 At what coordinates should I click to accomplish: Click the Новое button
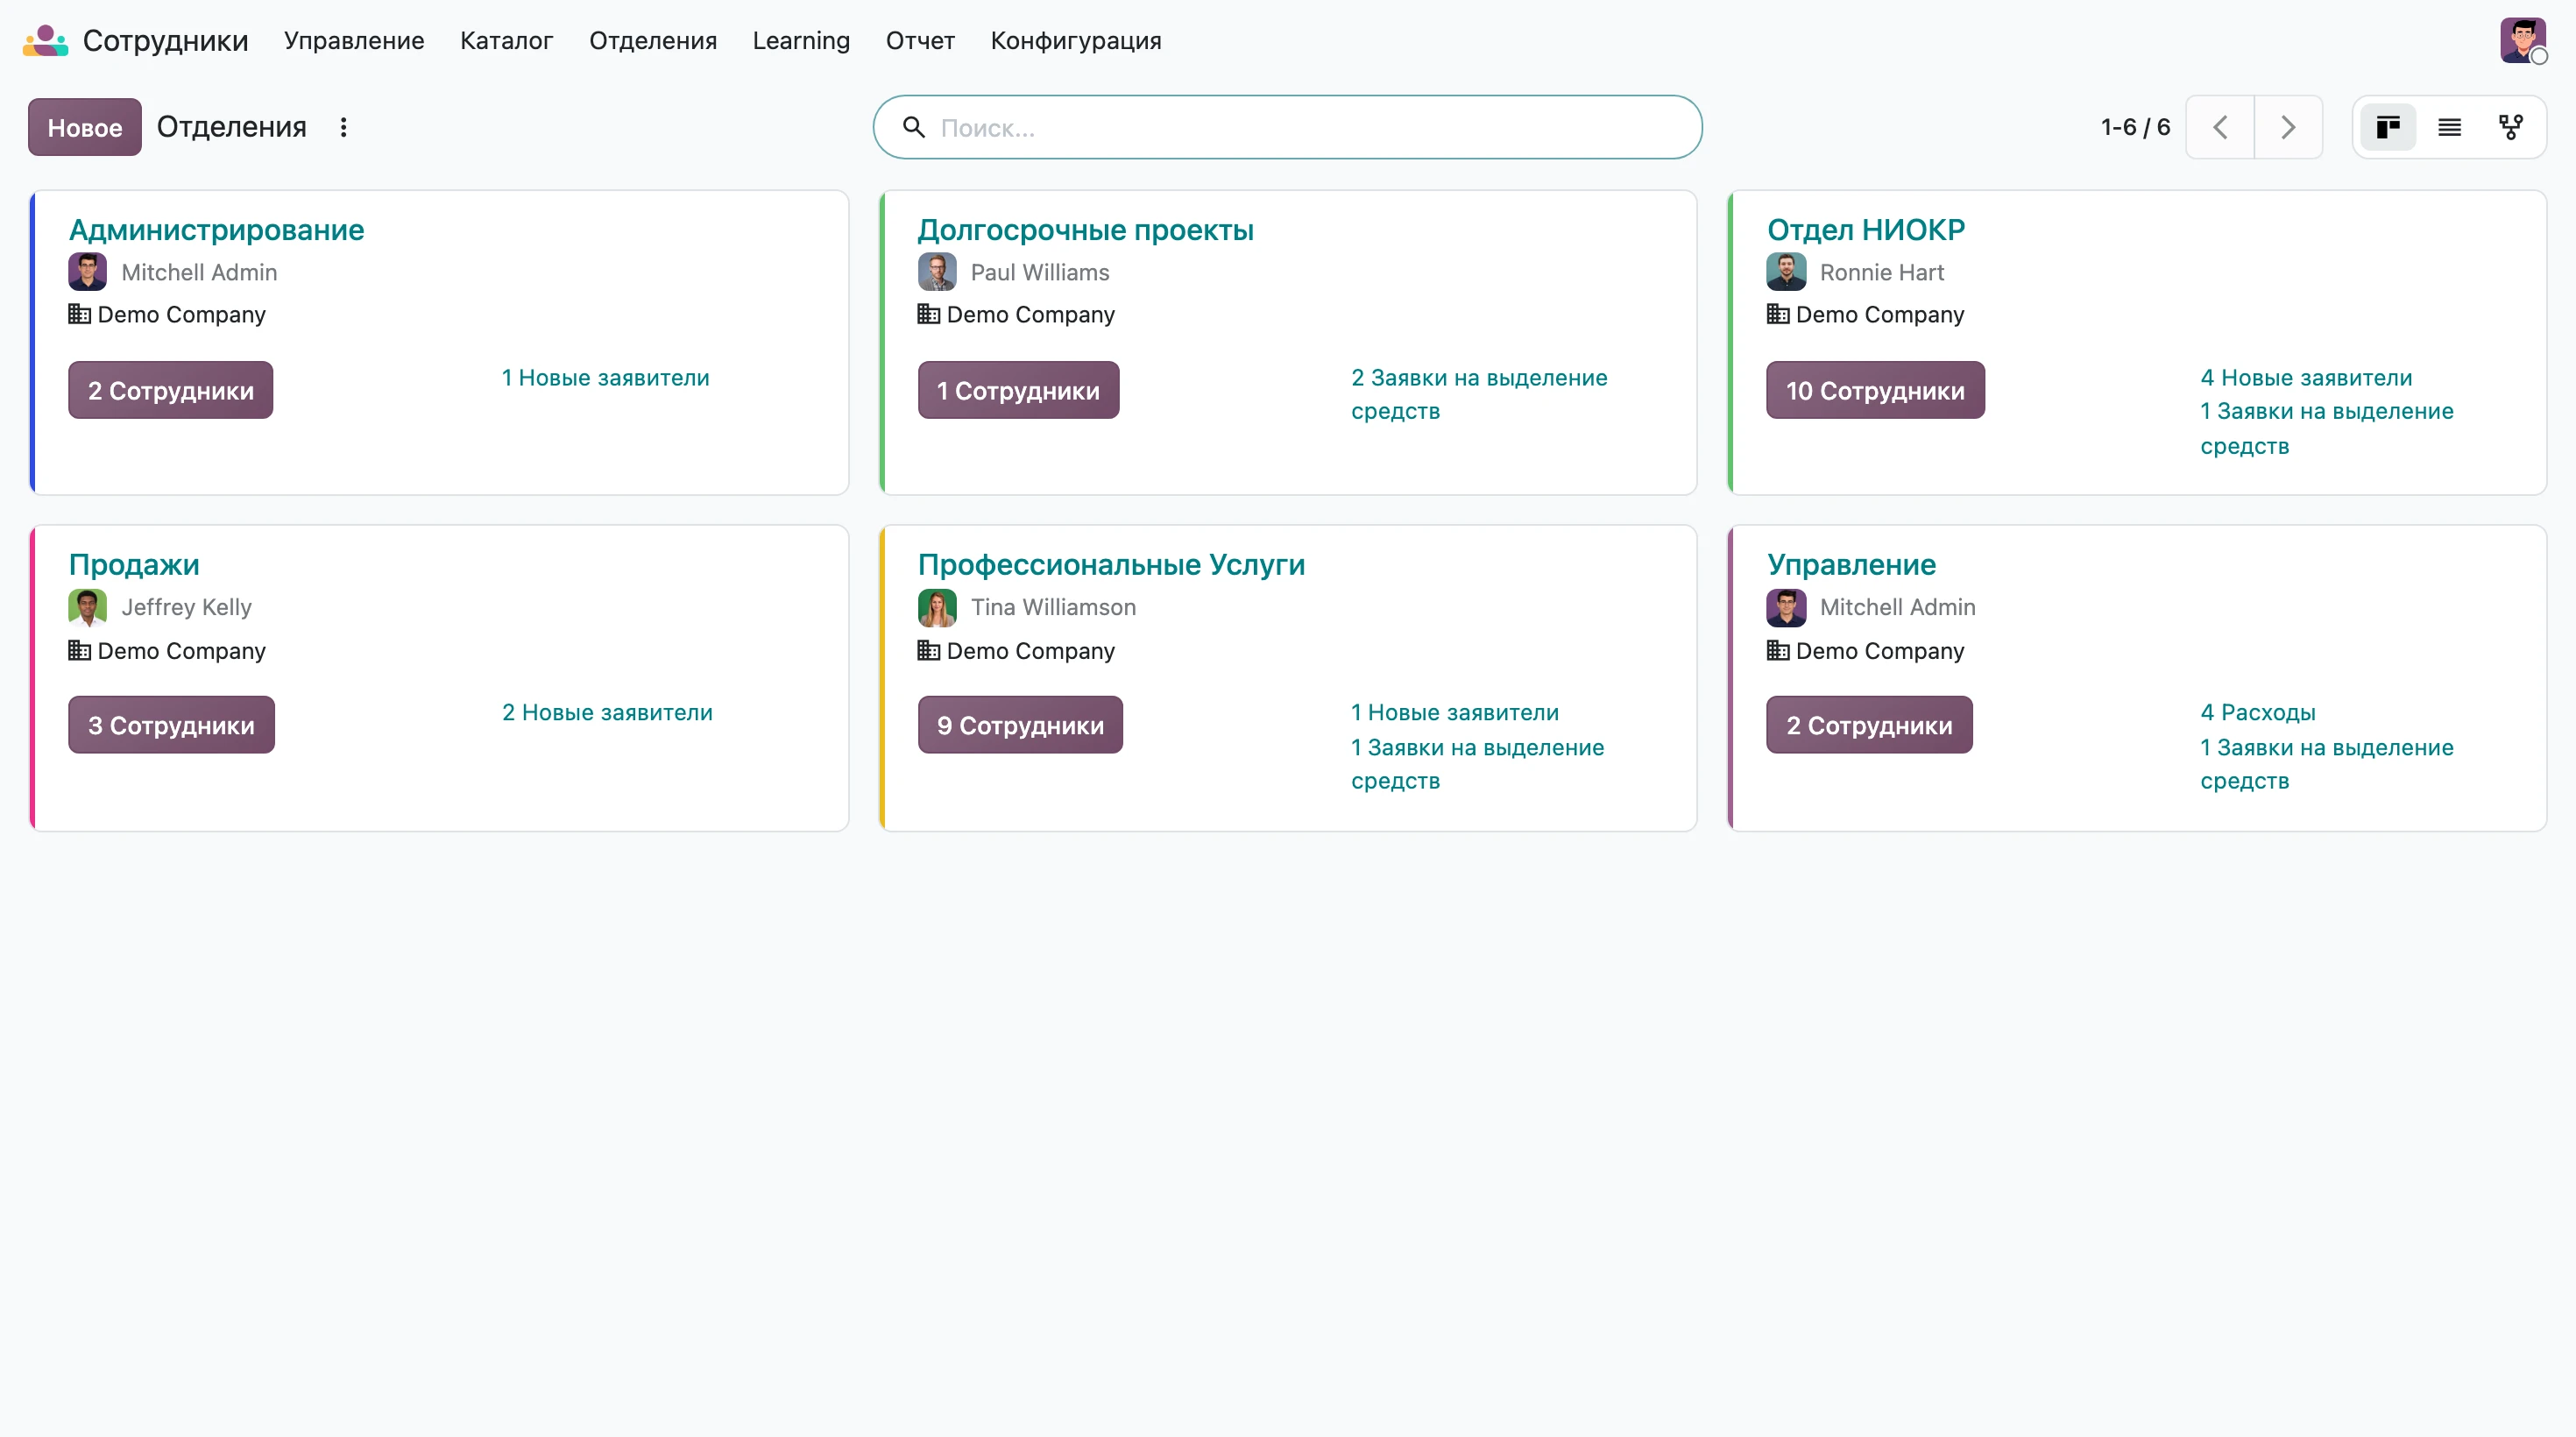tap(85, 127)
